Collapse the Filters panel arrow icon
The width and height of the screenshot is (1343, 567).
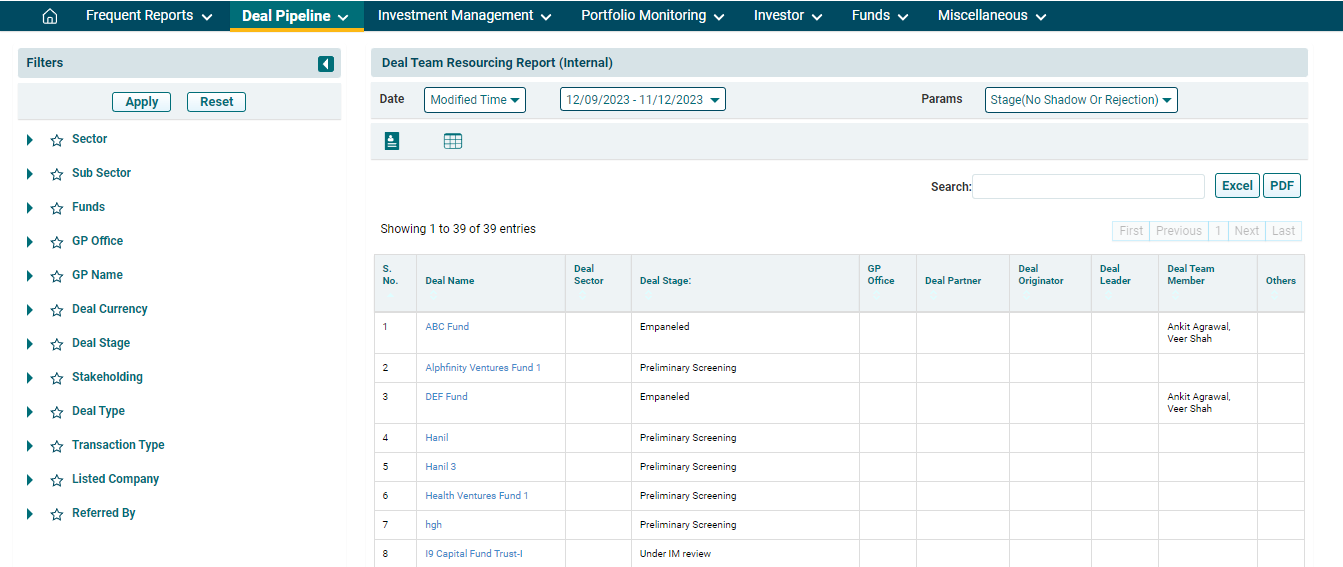(326, 64)
